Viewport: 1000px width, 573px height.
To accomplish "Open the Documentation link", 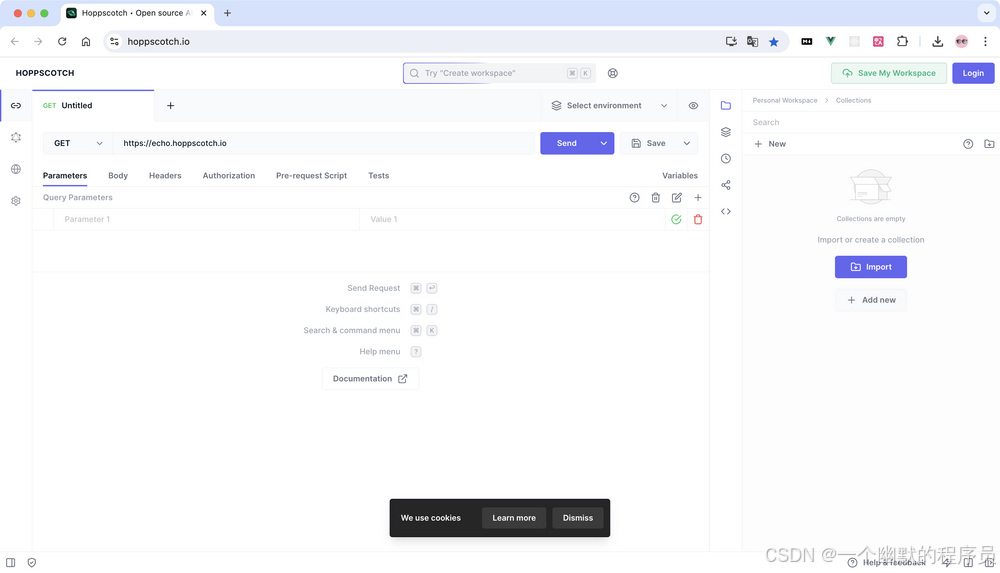I will coord(370,379).
